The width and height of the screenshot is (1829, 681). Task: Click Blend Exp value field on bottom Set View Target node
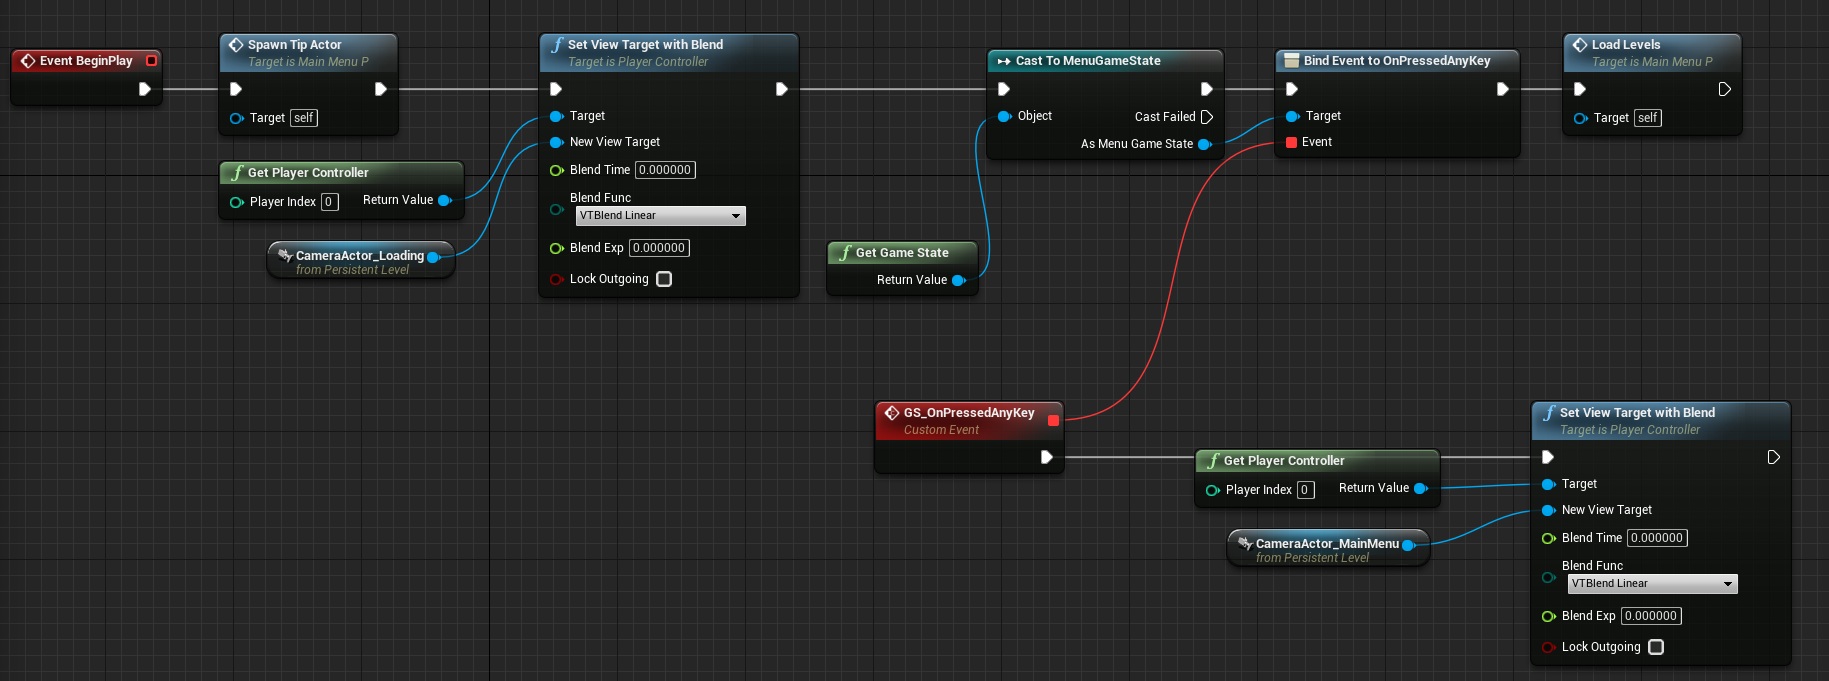coord(1652,616)
